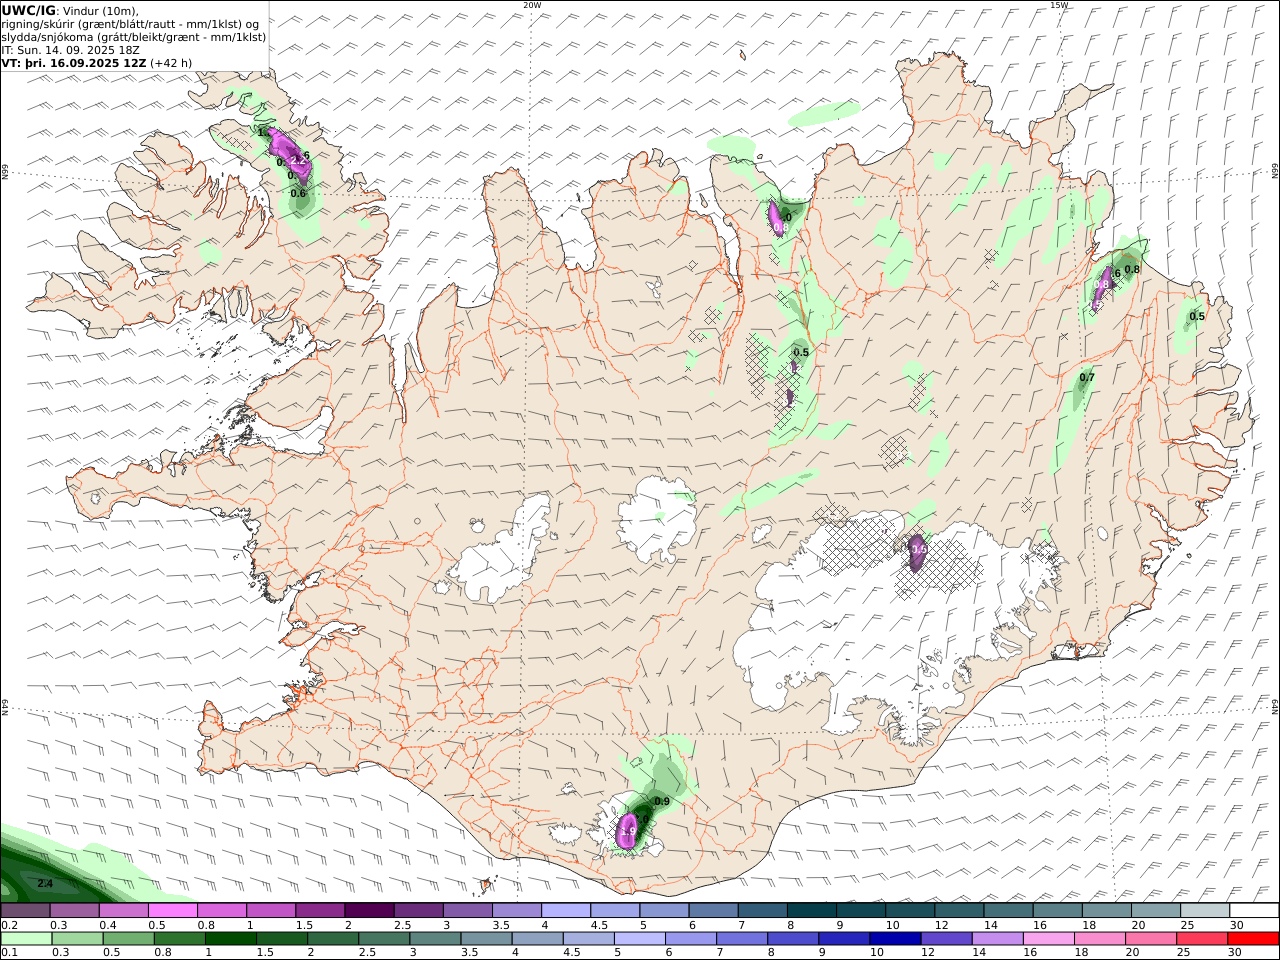Choose upper legend lavender swatch between 4 and 4.5
1280x960 pixels.
(x=564, y=911)
